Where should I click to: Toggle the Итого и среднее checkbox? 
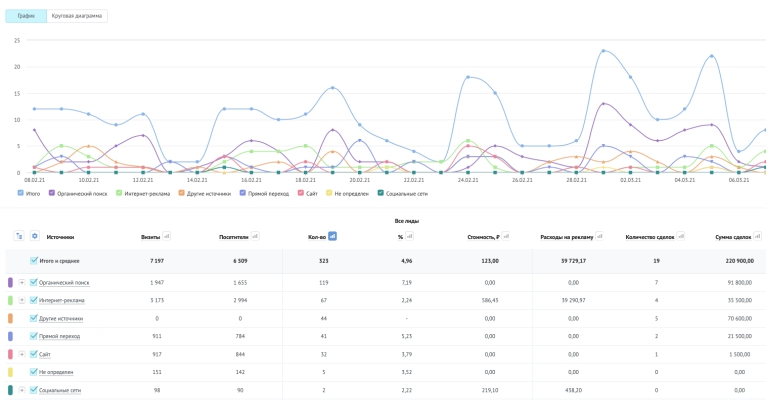pyautogui.click(x=33, y=261)
